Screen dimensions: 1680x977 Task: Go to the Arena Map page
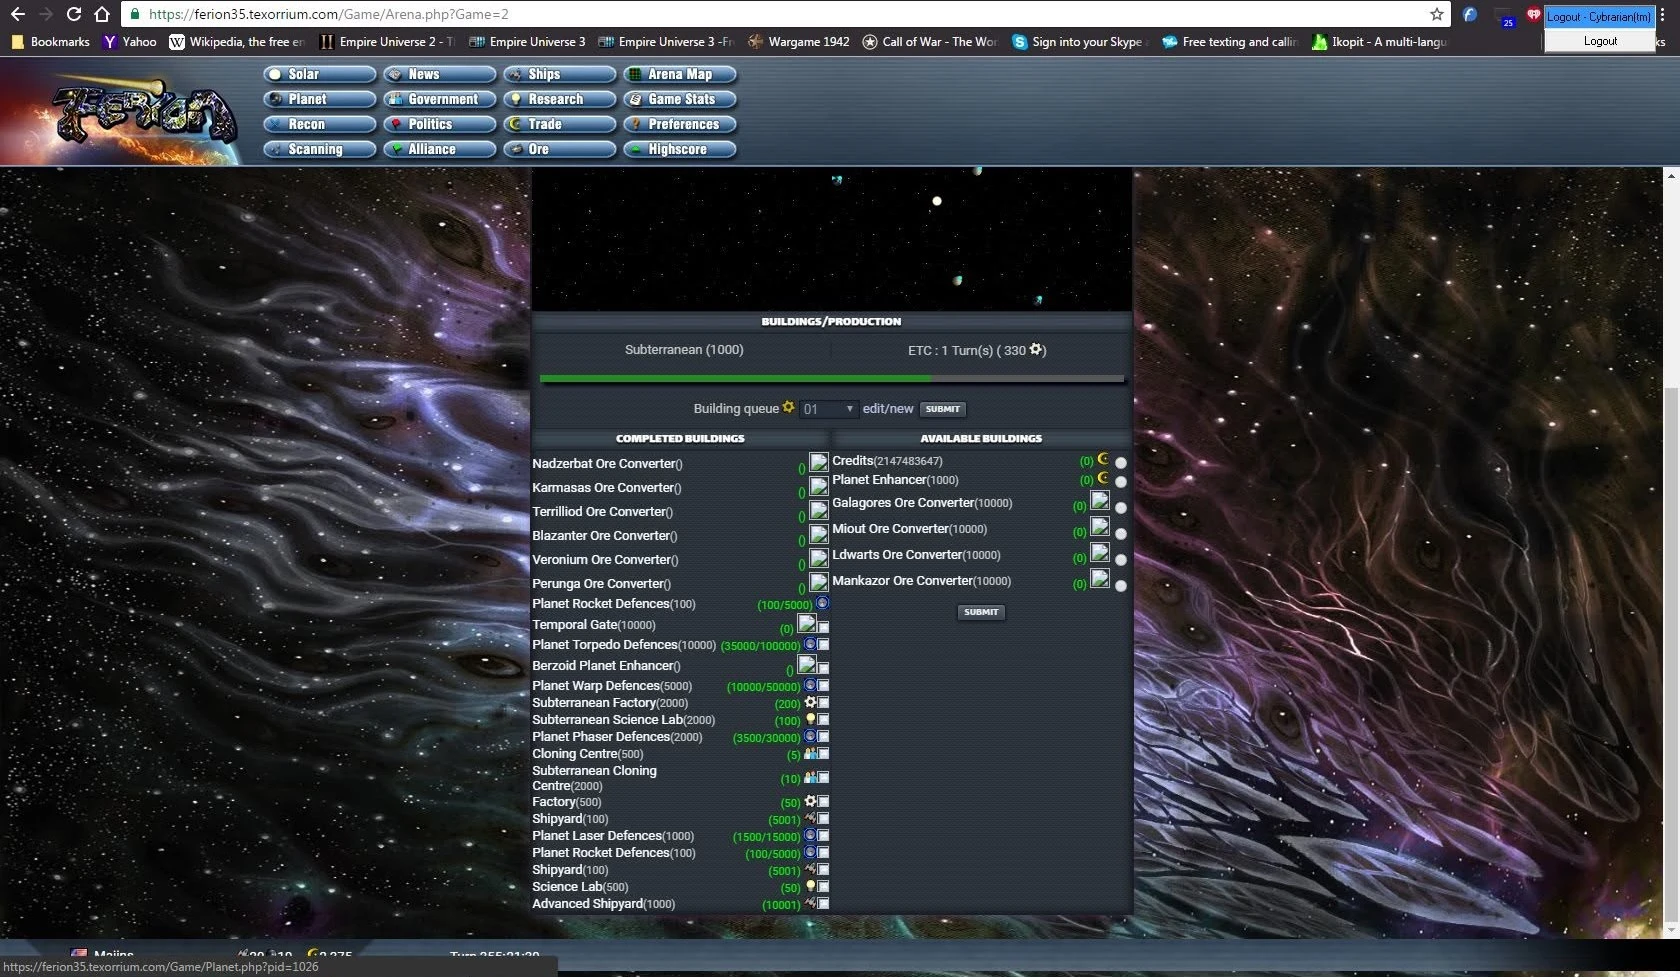pyautogui.click(x=680, y=74)
